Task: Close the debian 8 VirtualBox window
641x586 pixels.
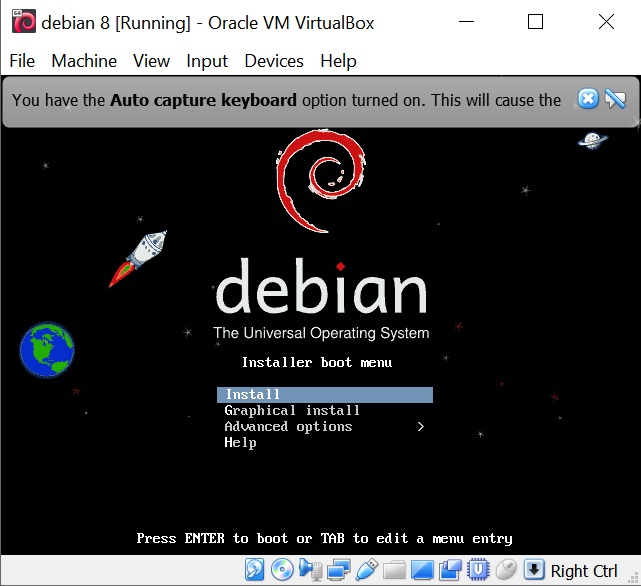Action: [x=606, y=22]
